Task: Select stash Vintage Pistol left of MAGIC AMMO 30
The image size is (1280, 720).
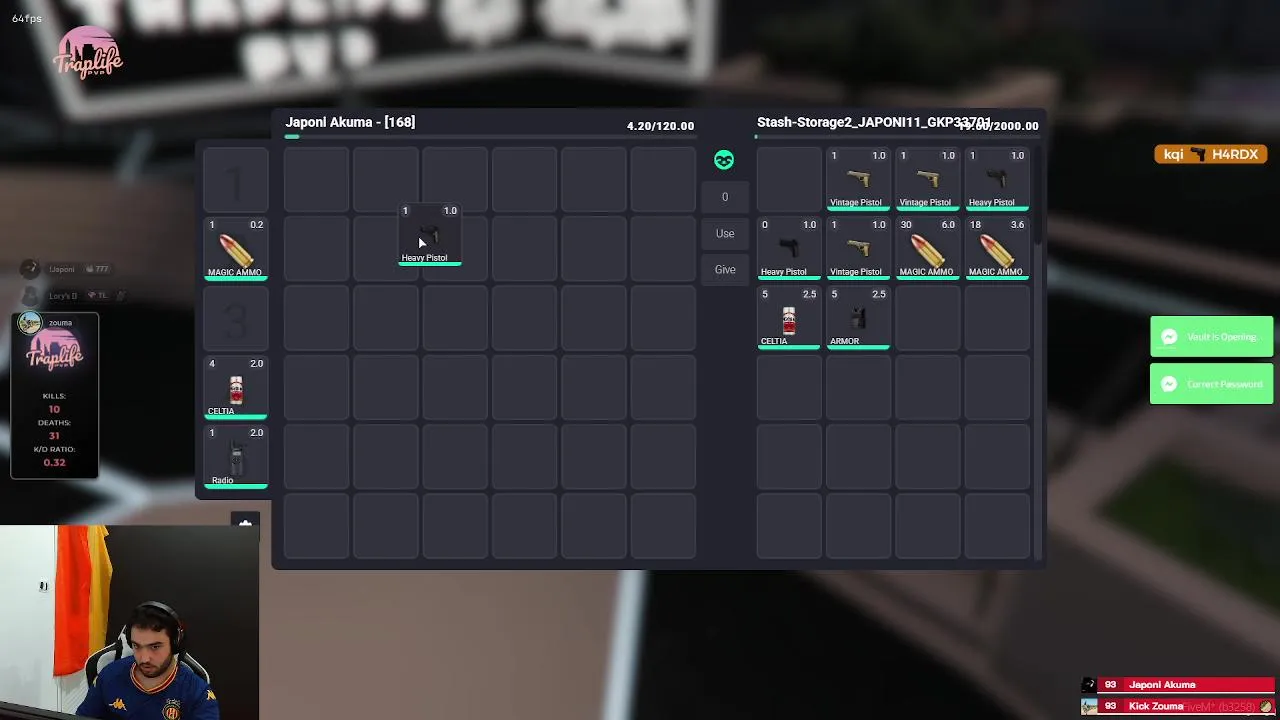Action: [858, 249]
